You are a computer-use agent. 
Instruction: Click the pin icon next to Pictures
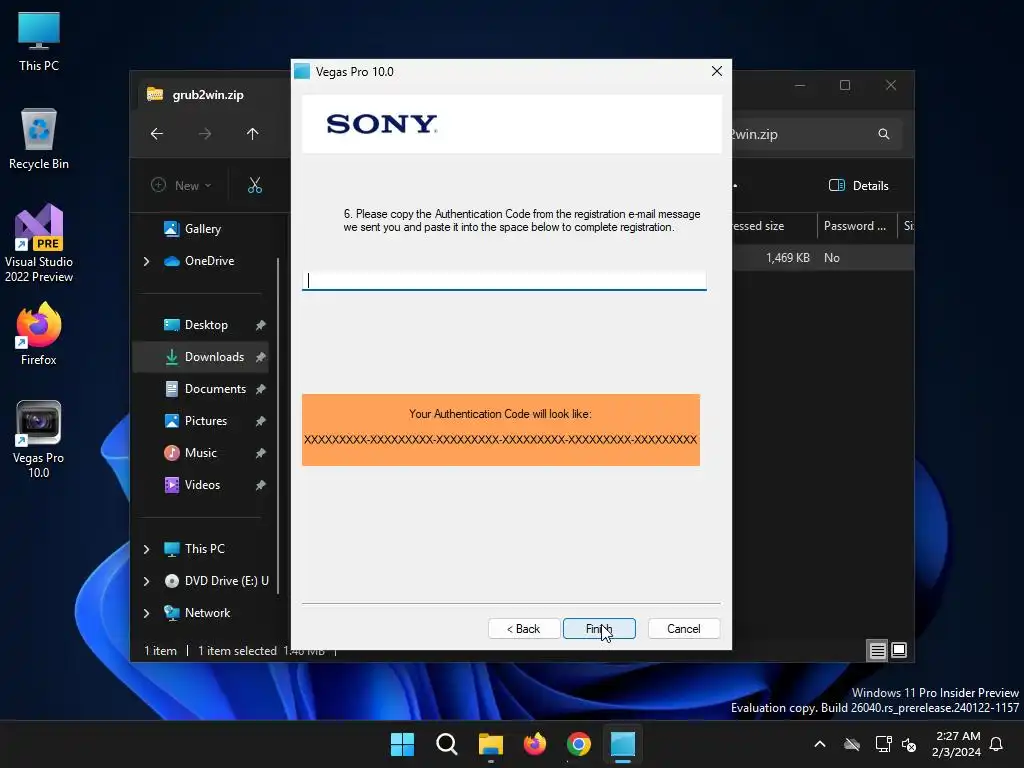261,421
